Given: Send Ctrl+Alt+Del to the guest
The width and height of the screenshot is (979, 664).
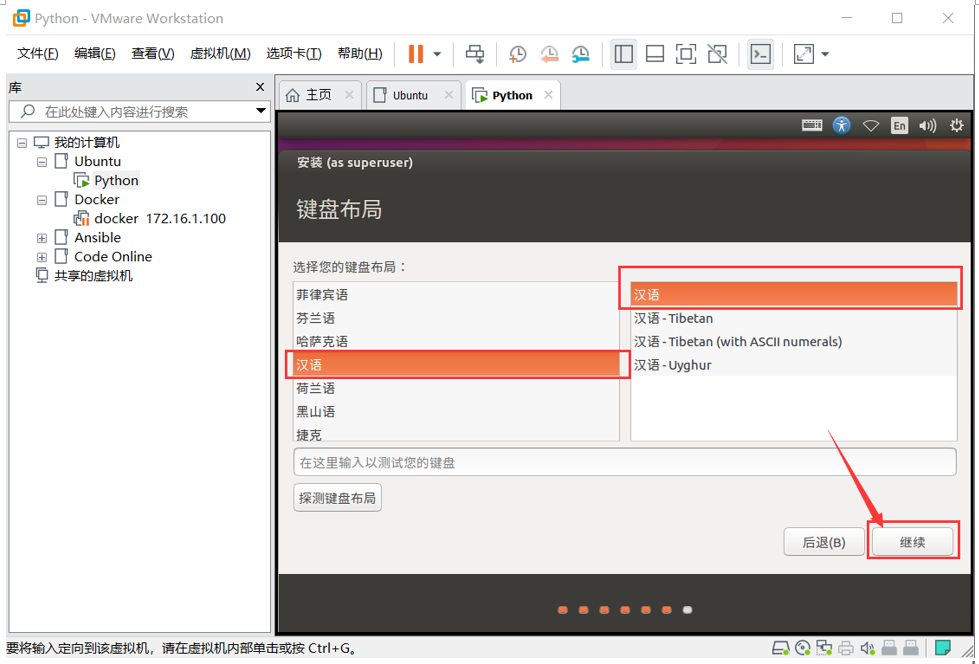Looking at the screenshot, I should pyautogui.click(x=476, y=53).
